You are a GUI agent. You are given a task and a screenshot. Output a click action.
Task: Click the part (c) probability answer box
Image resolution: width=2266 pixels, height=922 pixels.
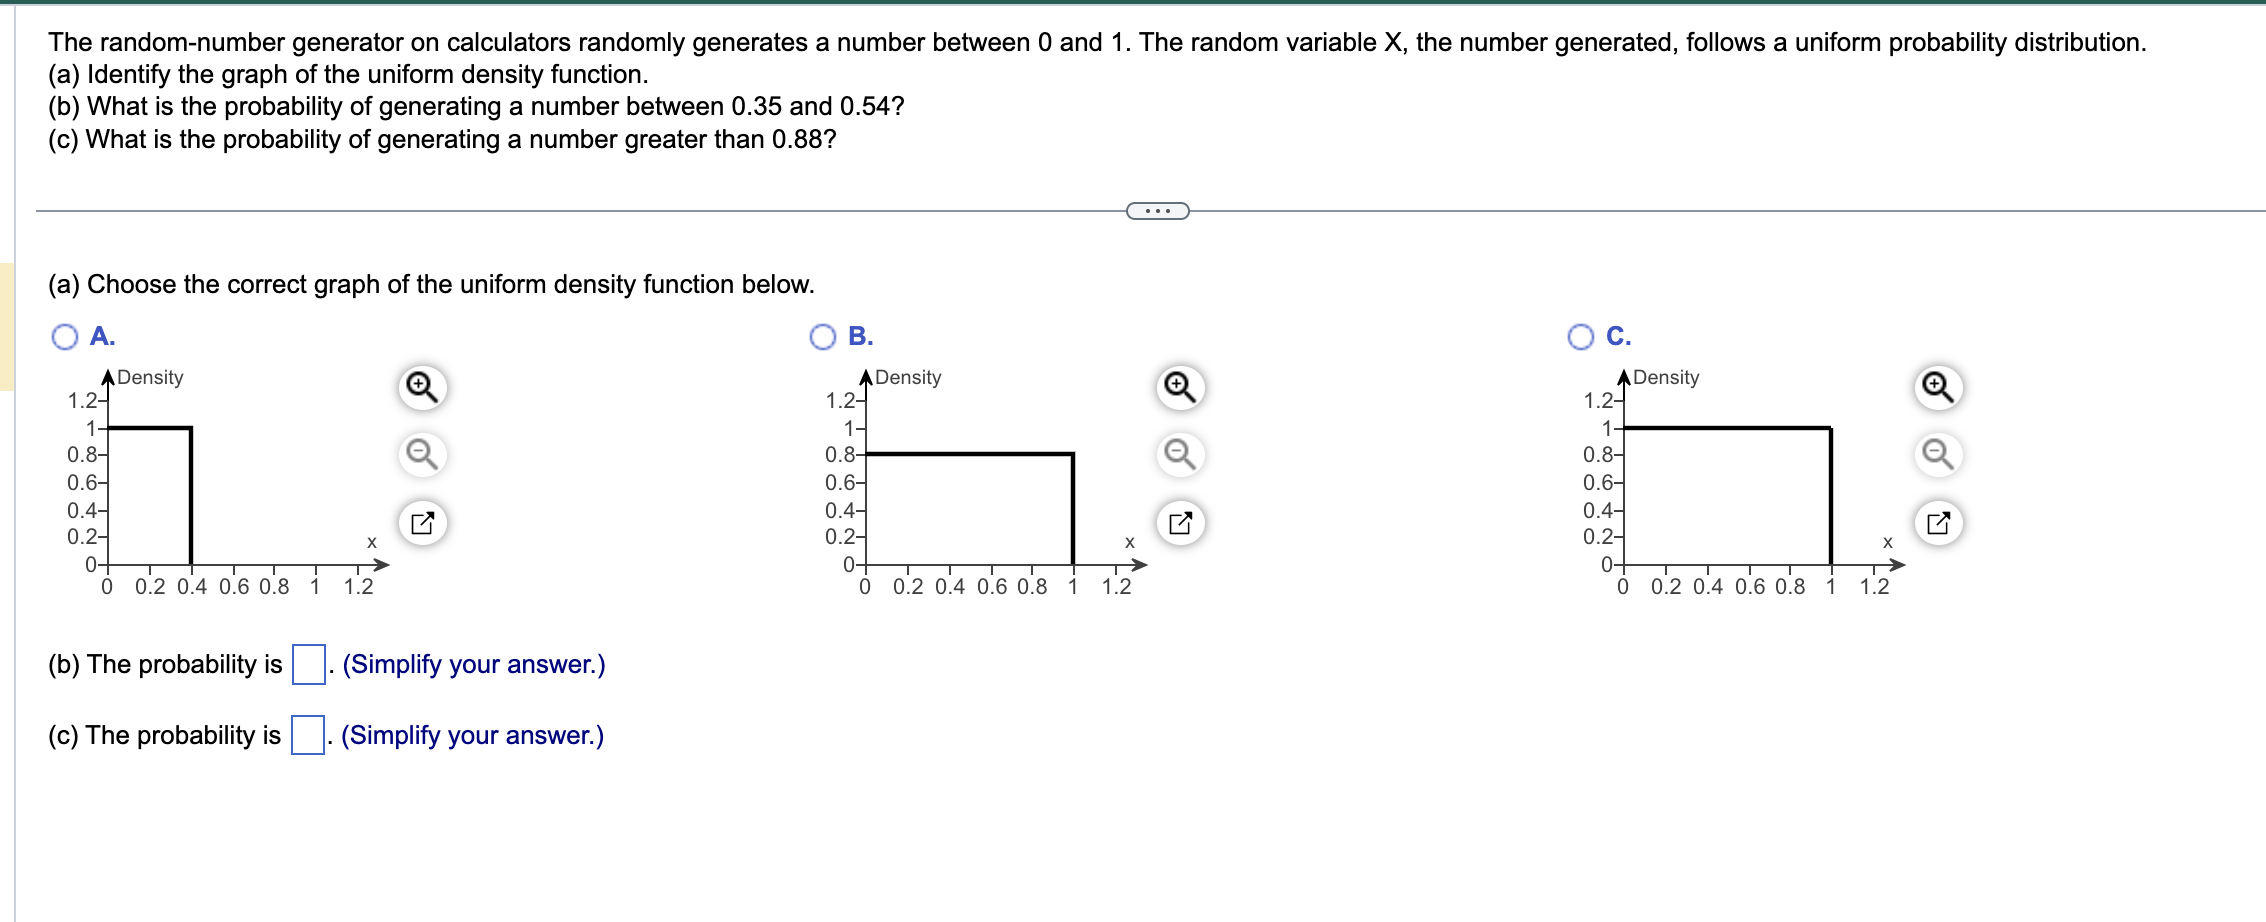tap(308, 735)
